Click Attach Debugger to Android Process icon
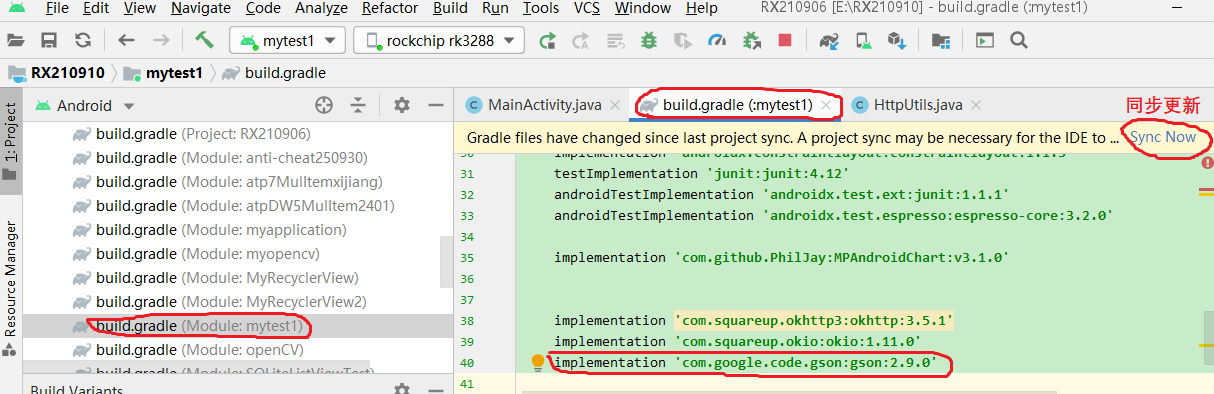Screen dimensions: 1214x394 [751, 41]
